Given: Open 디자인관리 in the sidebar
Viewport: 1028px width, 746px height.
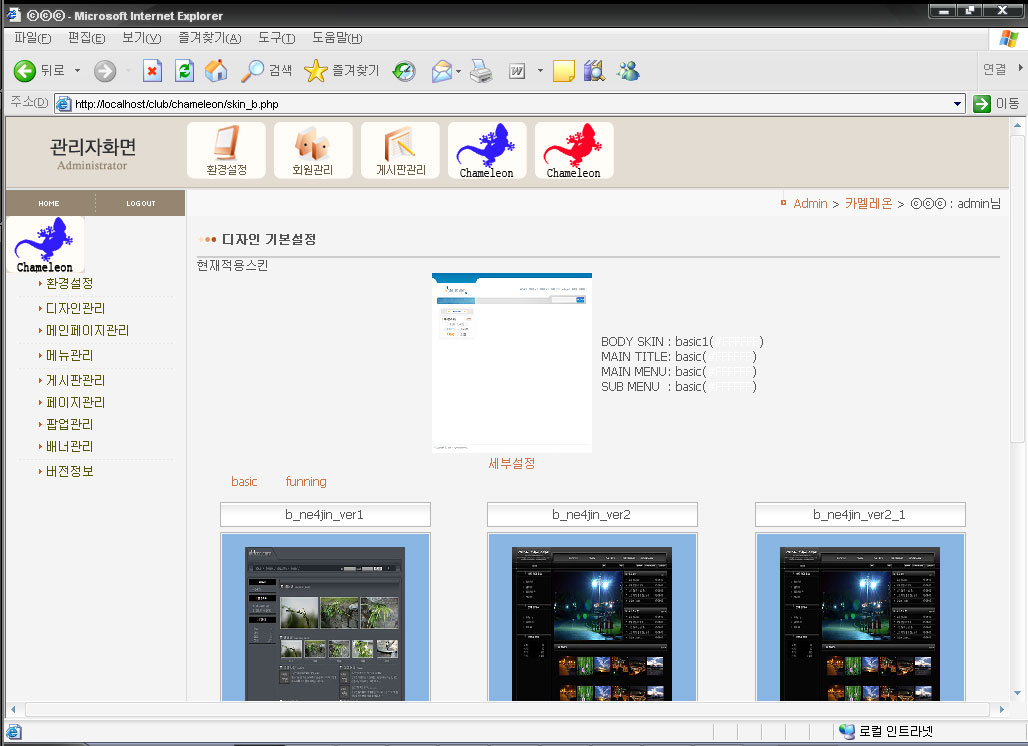Looking at the screenshot, I should point(75,308).
